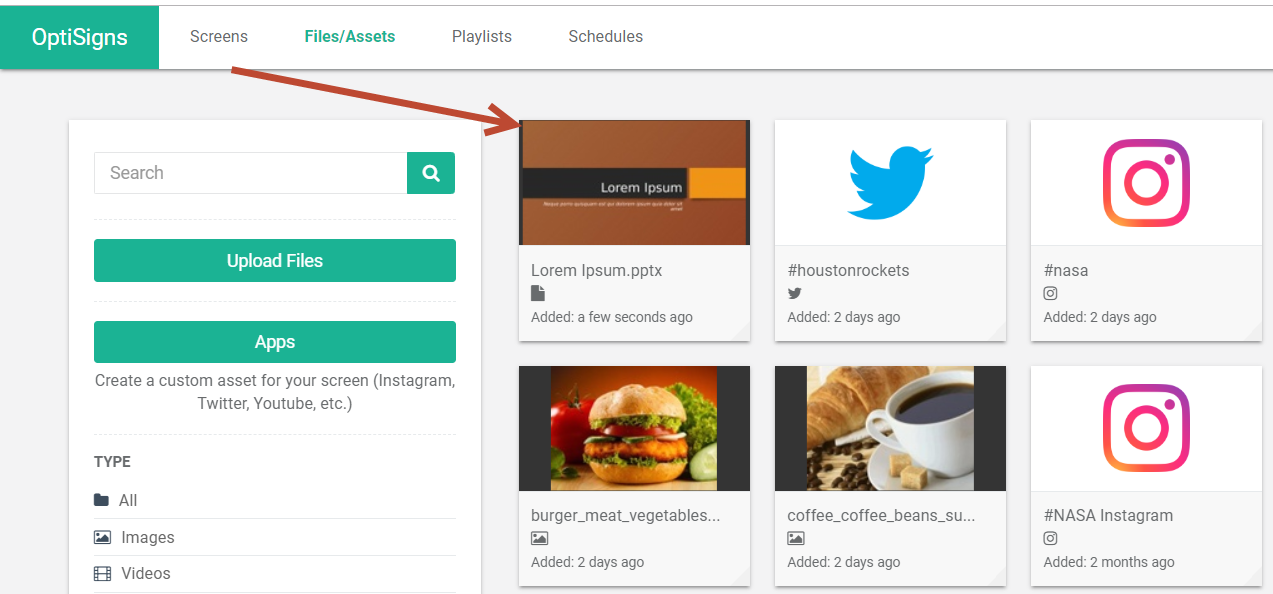Click corner fold on Lorem Ipsum.pptx card
Viewport: 1273px width, 594px height.
pyautogui.click(x=742, y=333)
